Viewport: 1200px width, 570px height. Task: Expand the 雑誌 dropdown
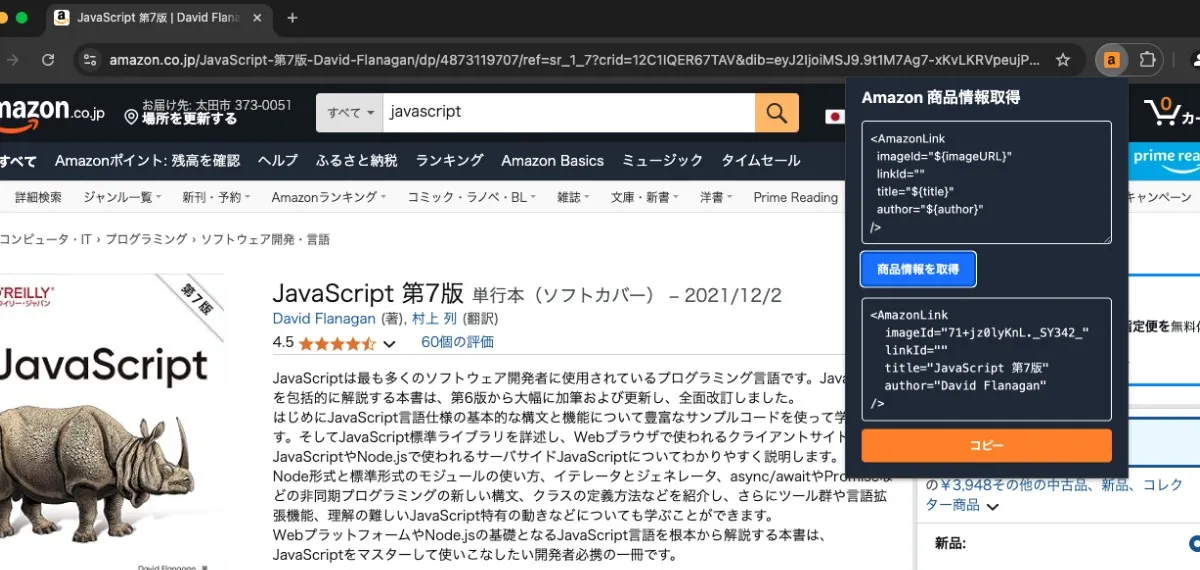coord(572,197)
